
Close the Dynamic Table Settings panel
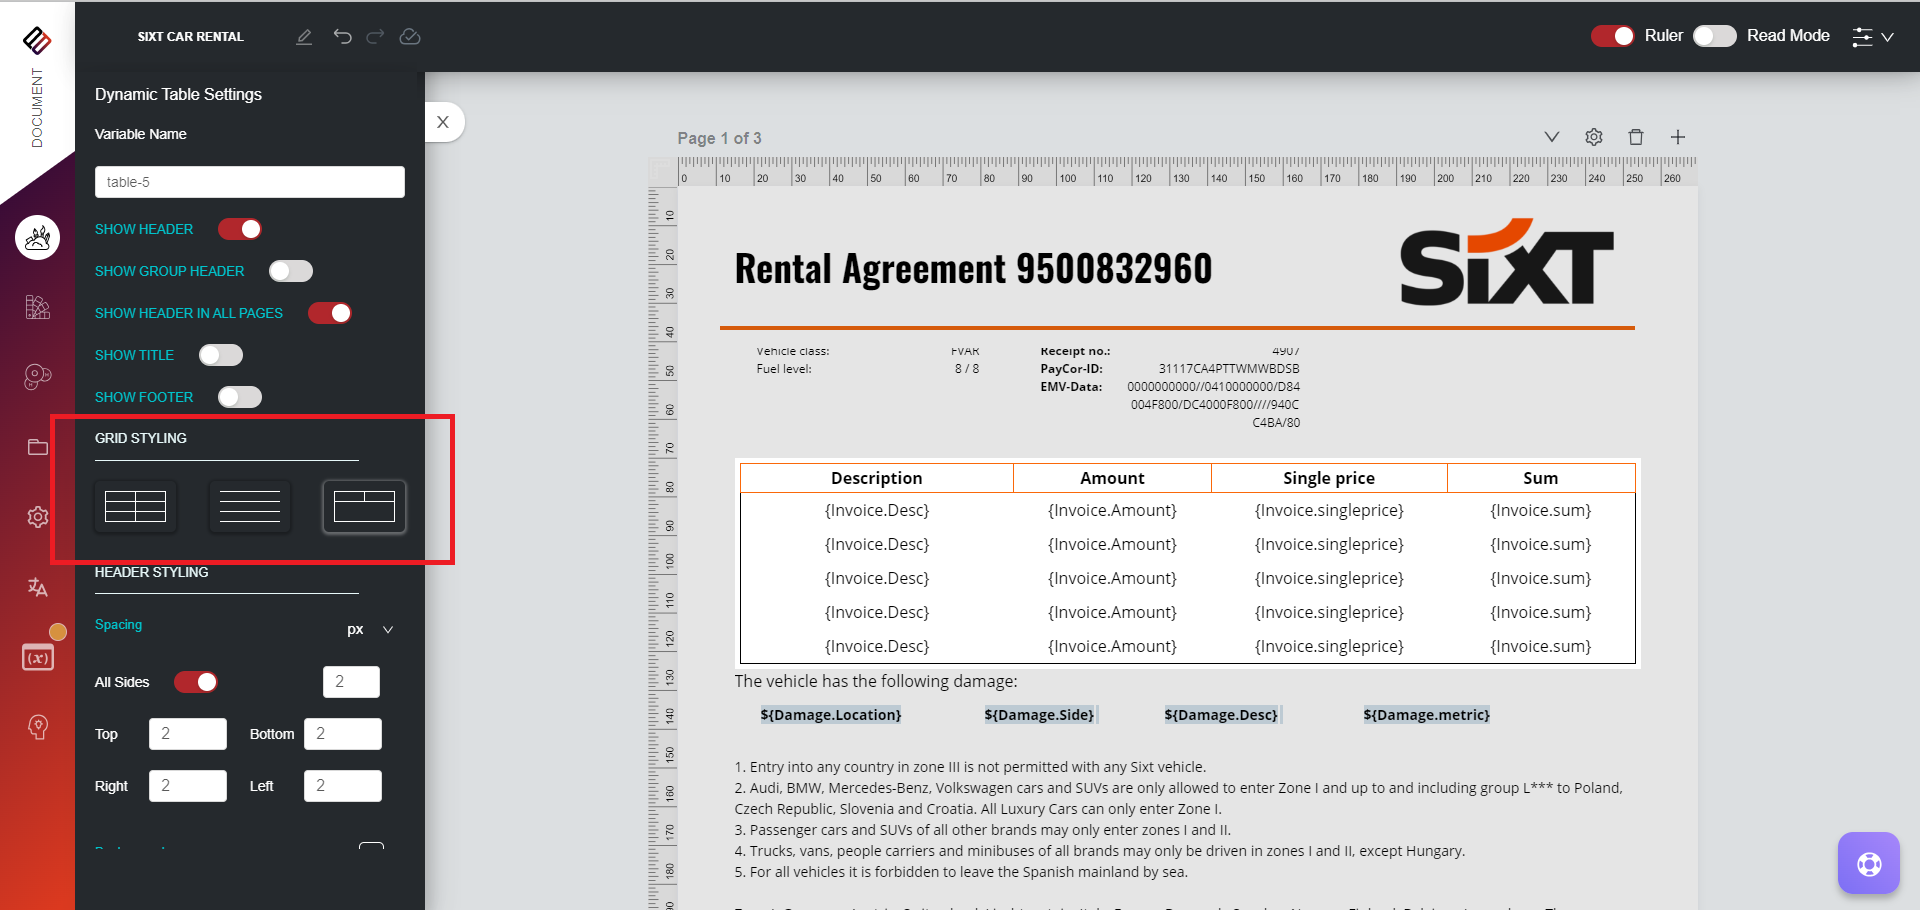[443, 122]
